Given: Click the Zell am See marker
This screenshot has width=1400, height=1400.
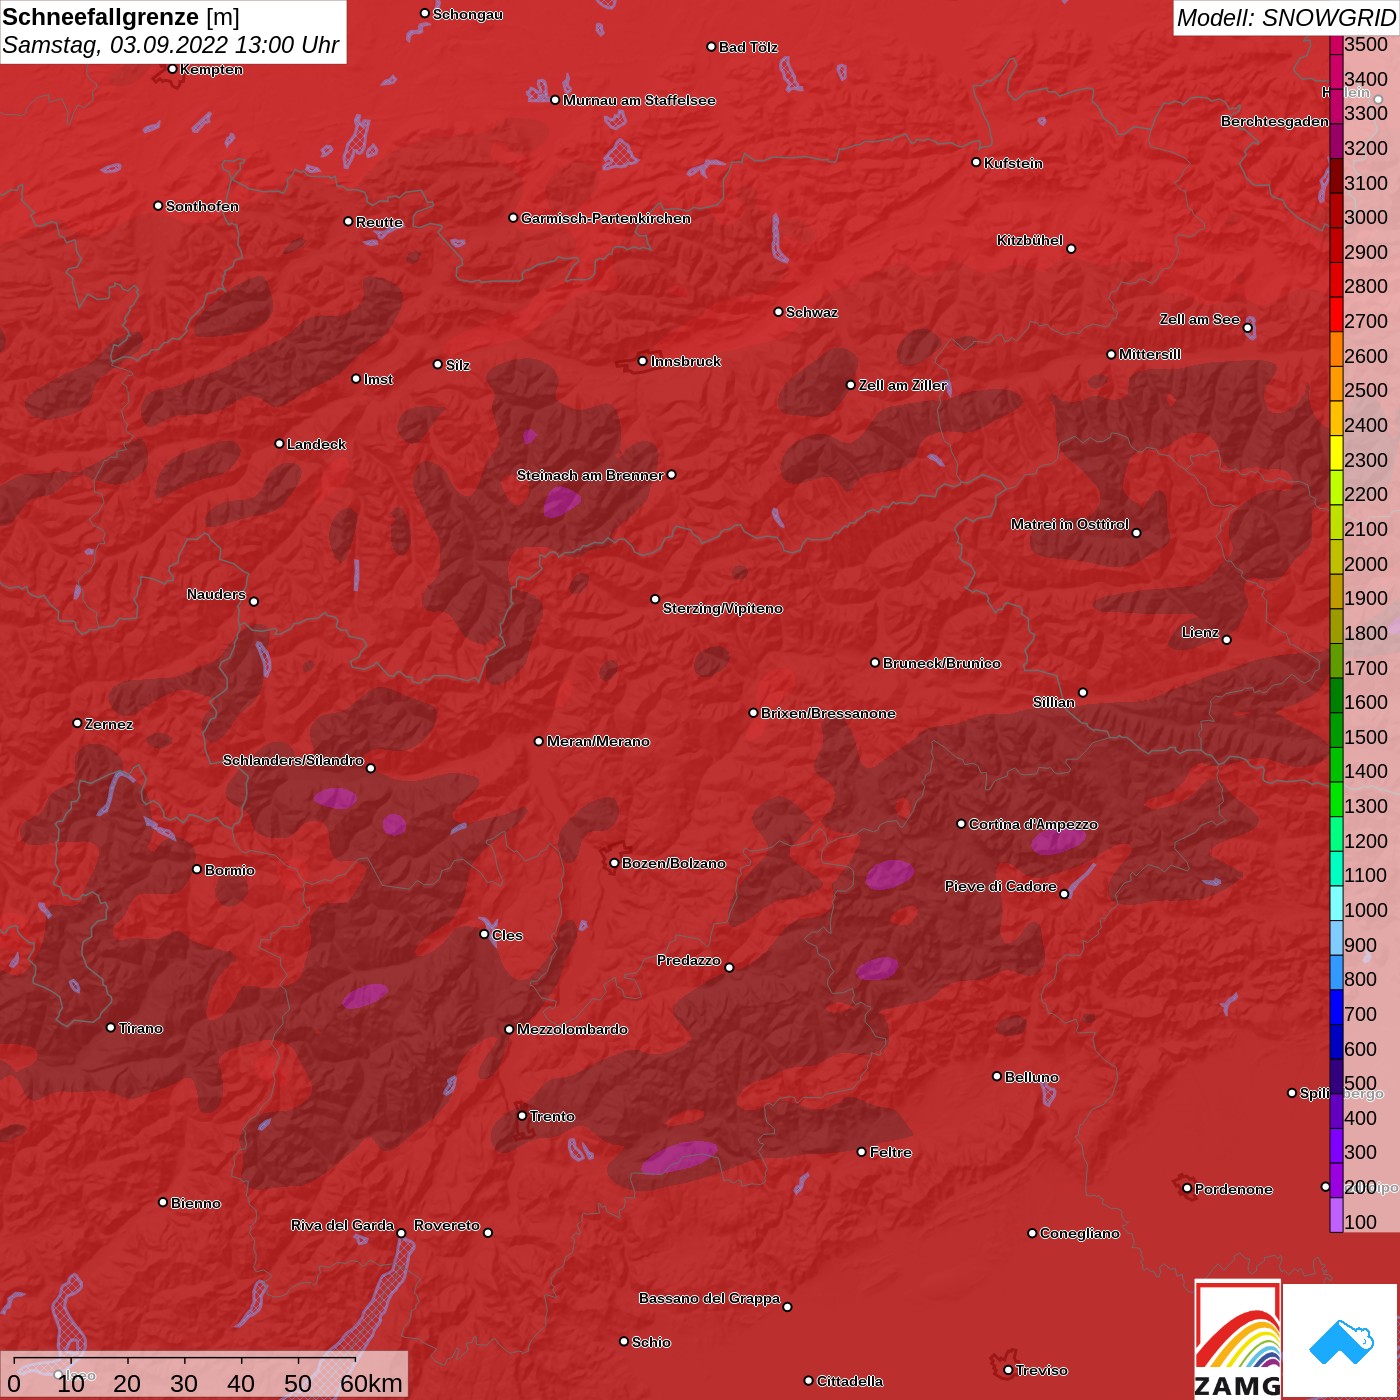Looking at the screenshot, I should (1247, 328).
